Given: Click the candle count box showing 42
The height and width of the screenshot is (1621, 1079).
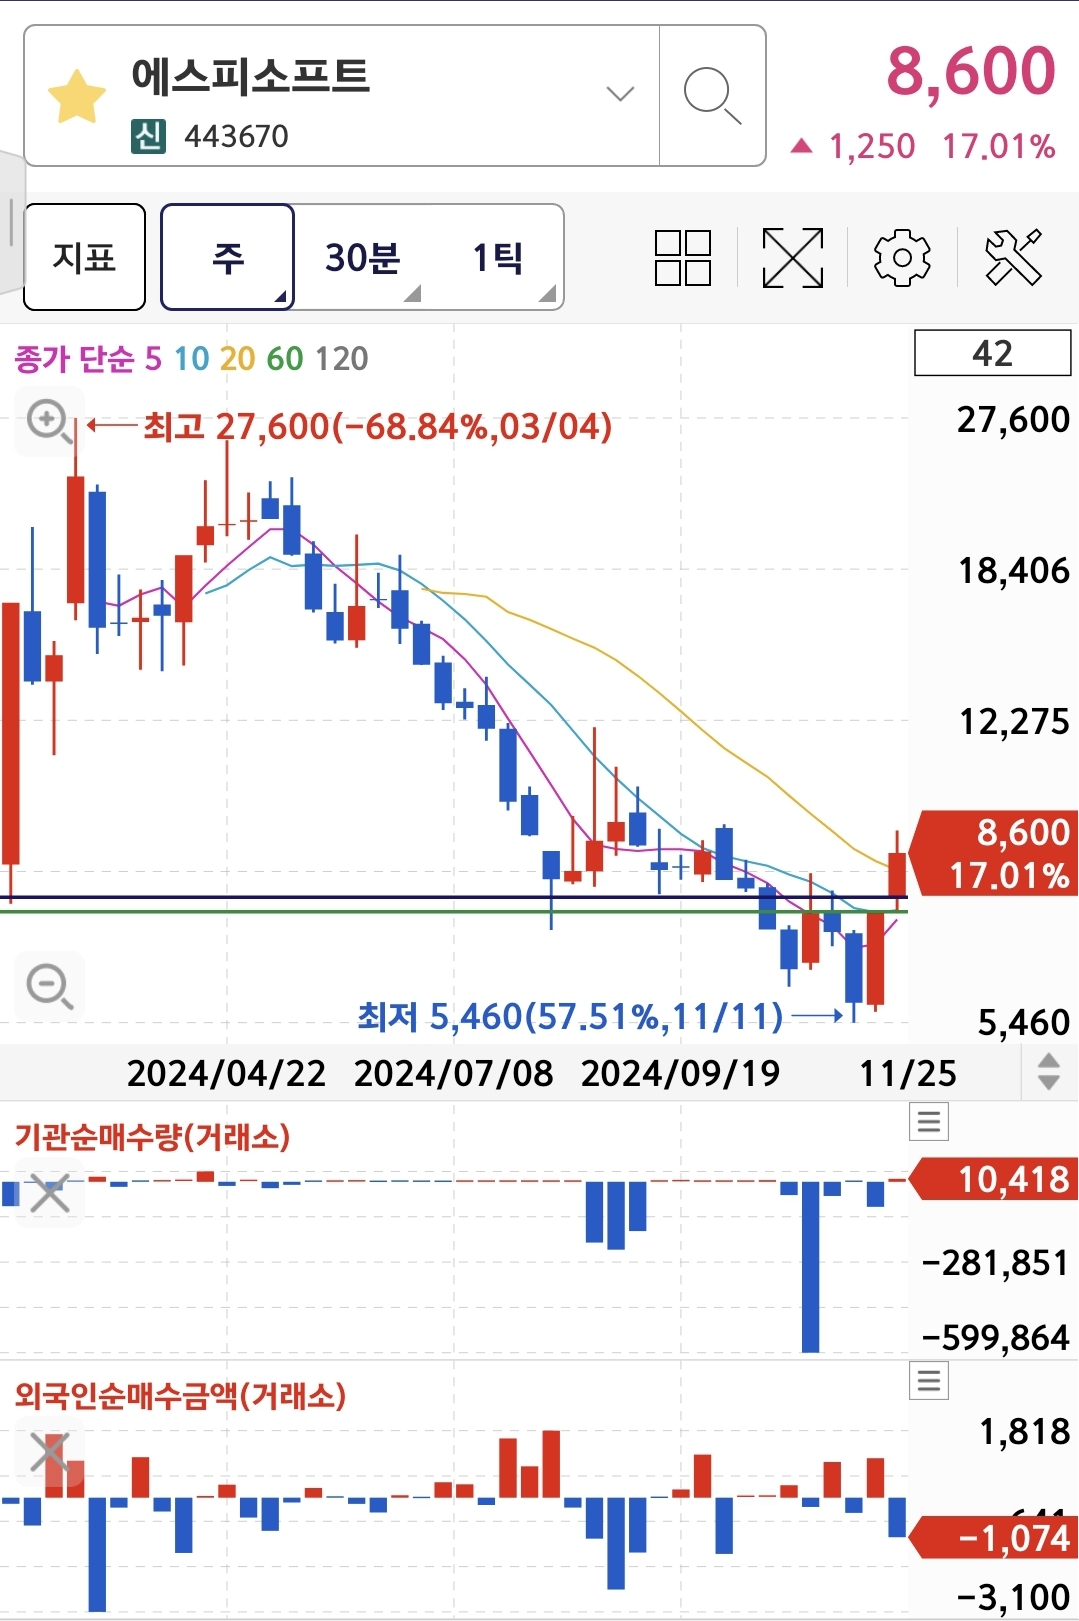Looking at the screenshot, I should (992, 353).
